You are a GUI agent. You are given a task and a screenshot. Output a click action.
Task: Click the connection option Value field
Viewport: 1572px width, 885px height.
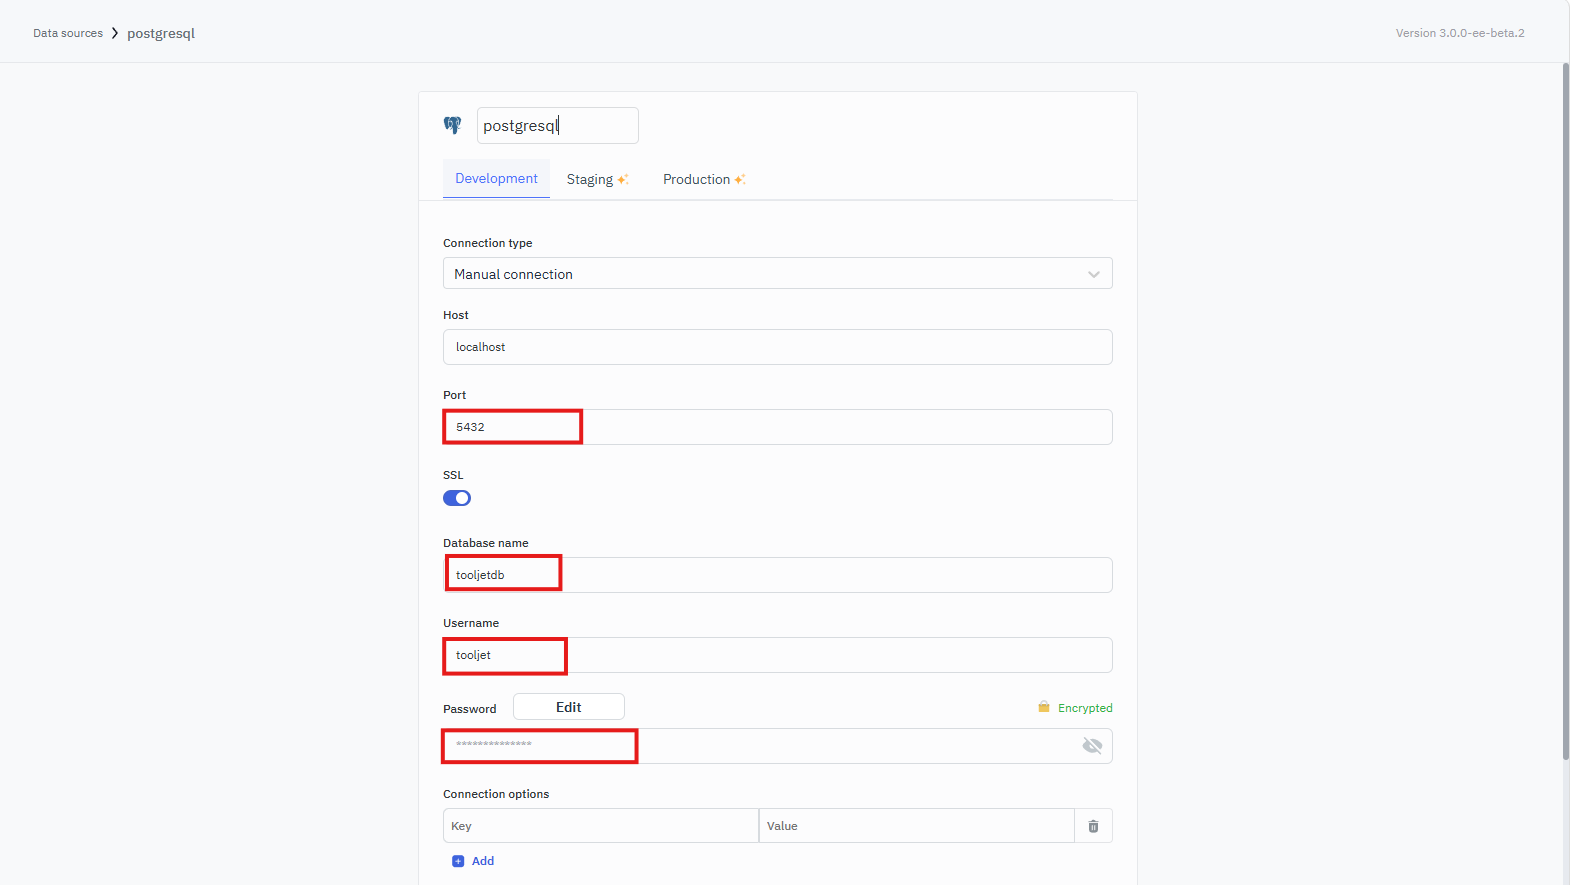click(917, 826)
